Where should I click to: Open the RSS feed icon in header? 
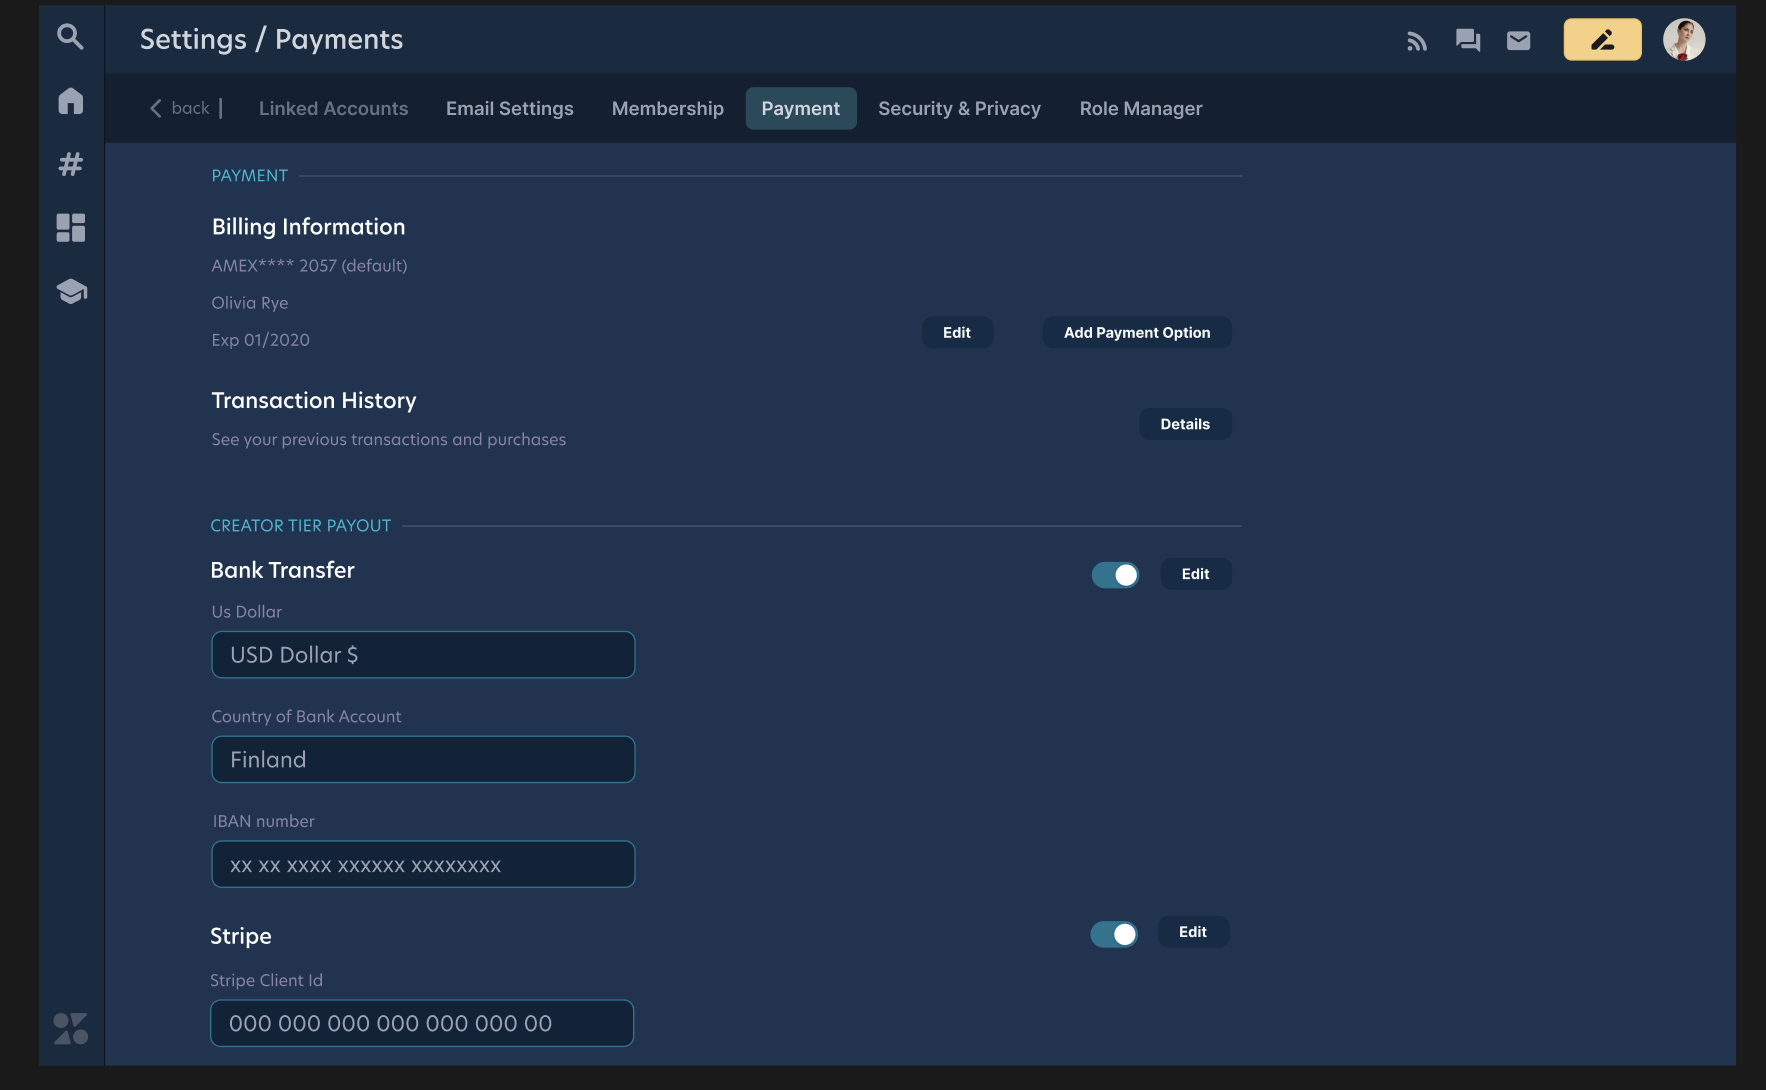pyautogui.click(x=1416, y=41)
